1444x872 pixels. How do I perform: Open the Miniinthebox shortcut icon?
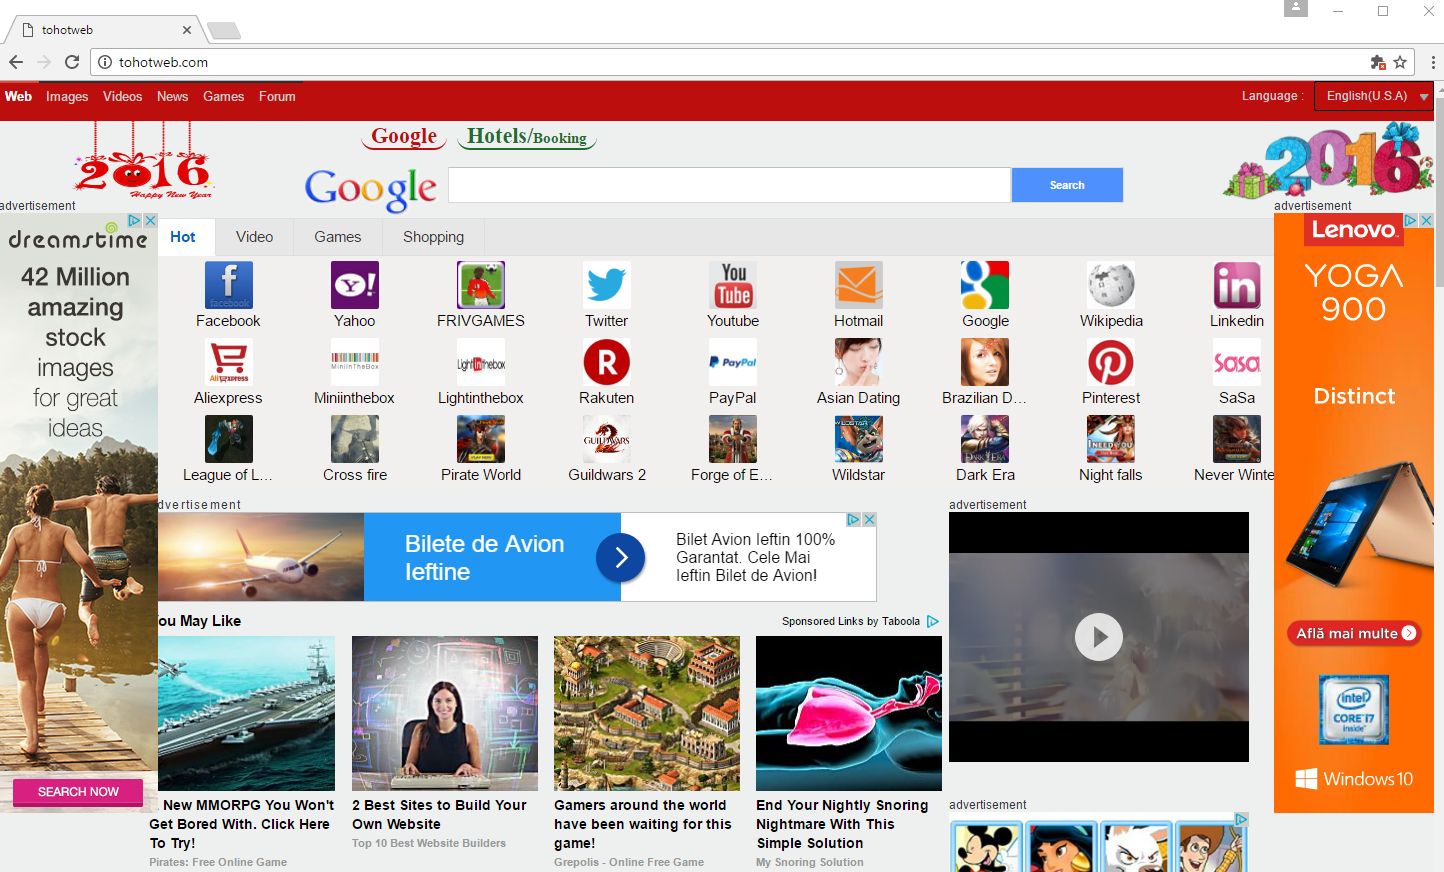coord(355,362)
